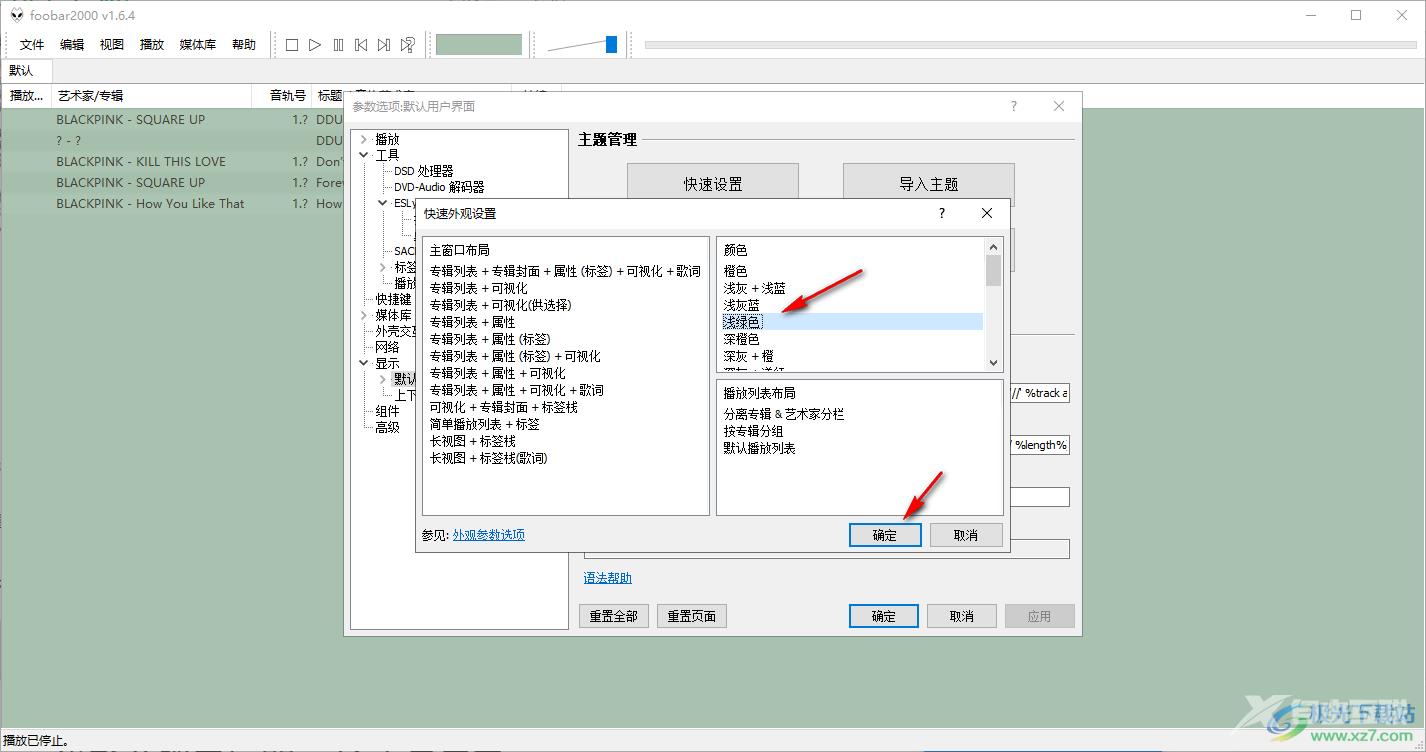Click the 重置页面 button

pos(692,616)
